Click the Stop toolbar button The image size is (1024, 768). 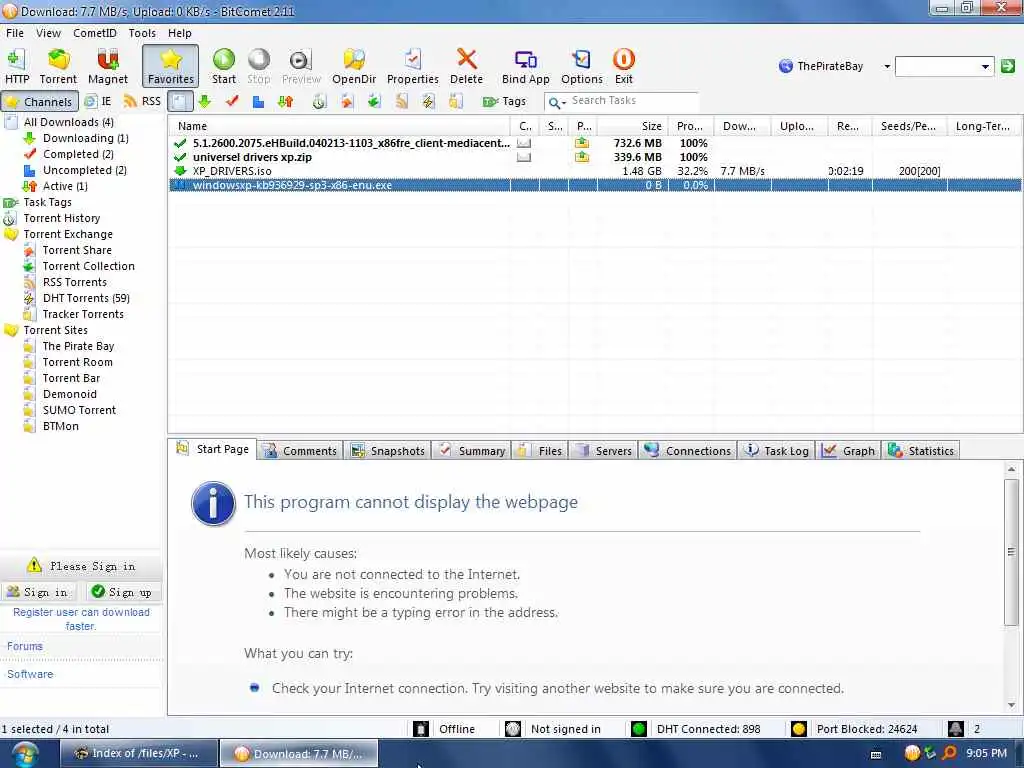pos(259,66)
